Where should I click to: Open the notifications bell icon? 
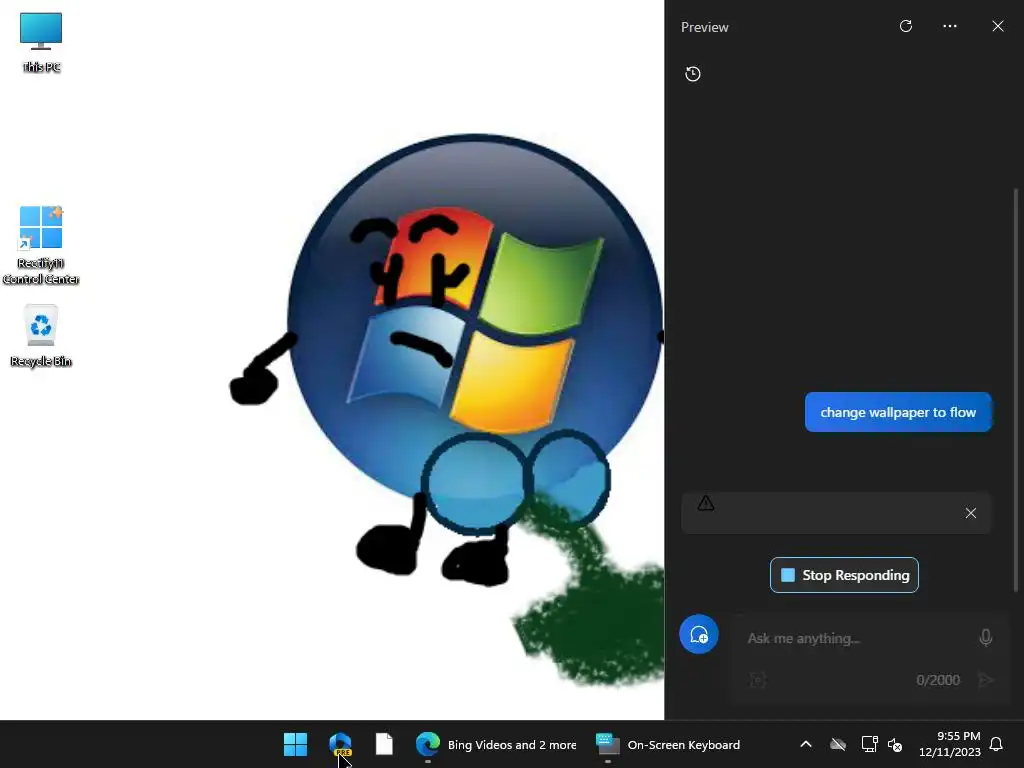coord(997,744)
